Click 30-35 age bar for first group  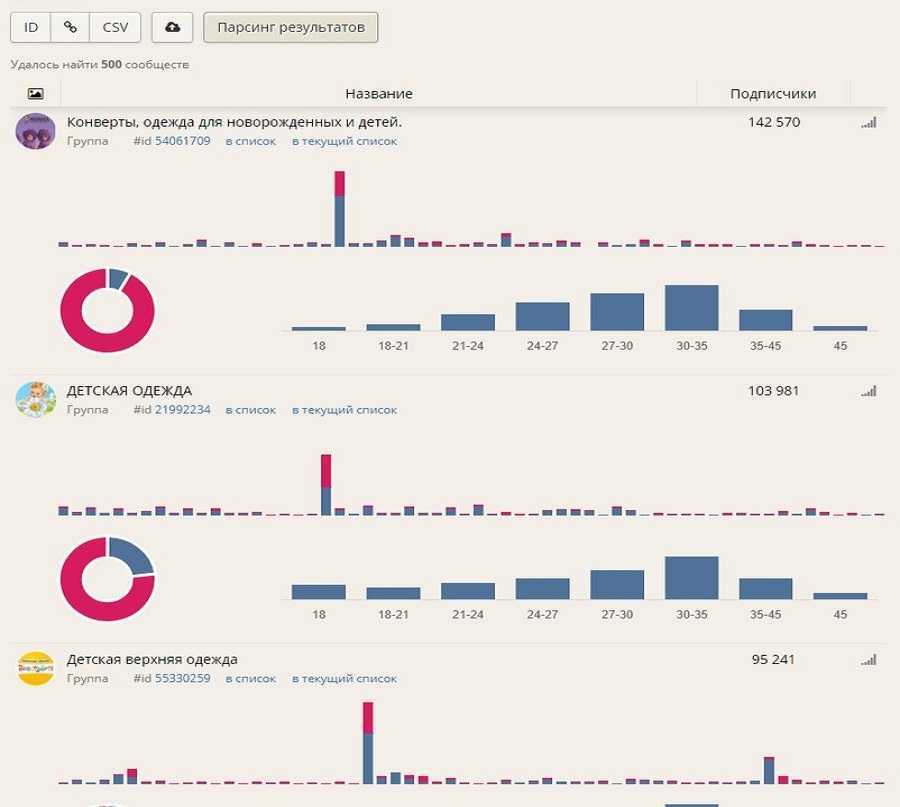pos(692,308)
